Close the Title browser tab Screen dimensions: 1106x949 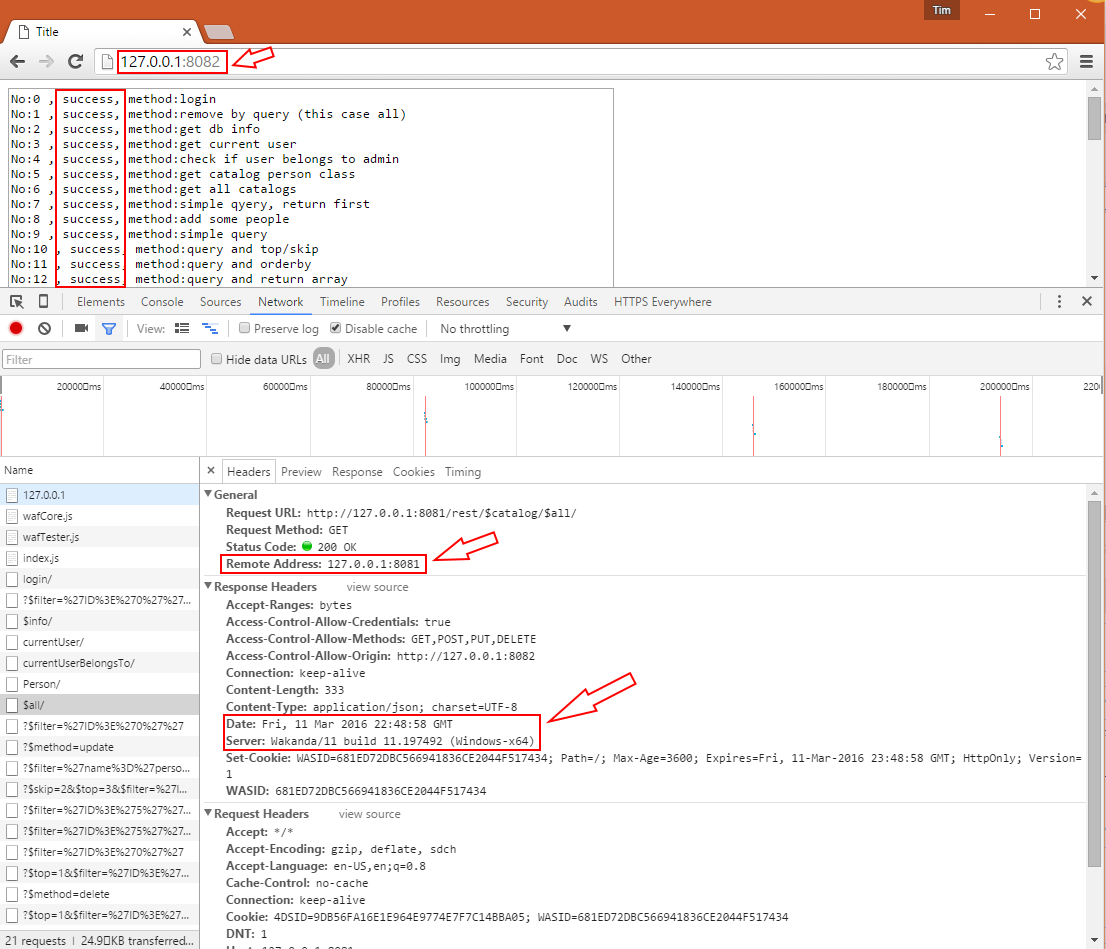coord(186,32)
